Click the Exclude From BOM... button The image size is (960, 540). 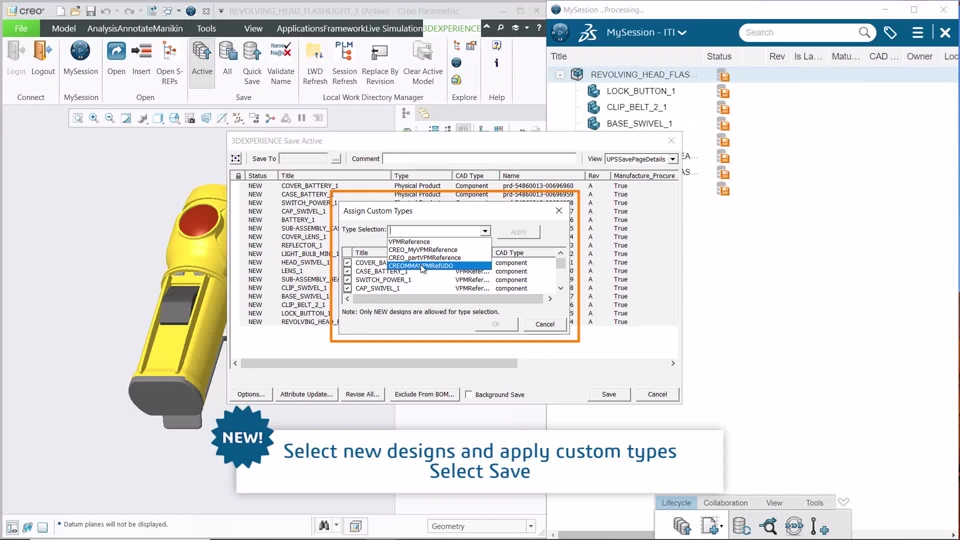424,394
